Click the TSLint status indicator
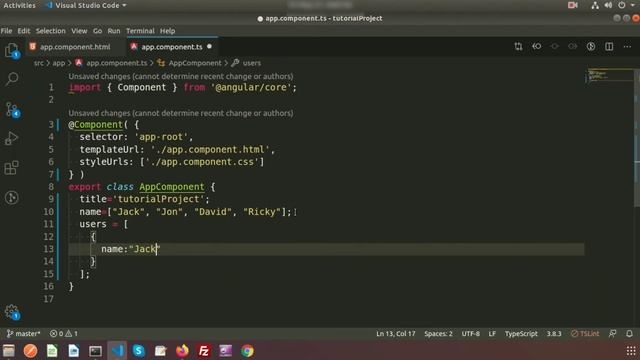The height and width of the screenshot is (360, 640). 585,333
